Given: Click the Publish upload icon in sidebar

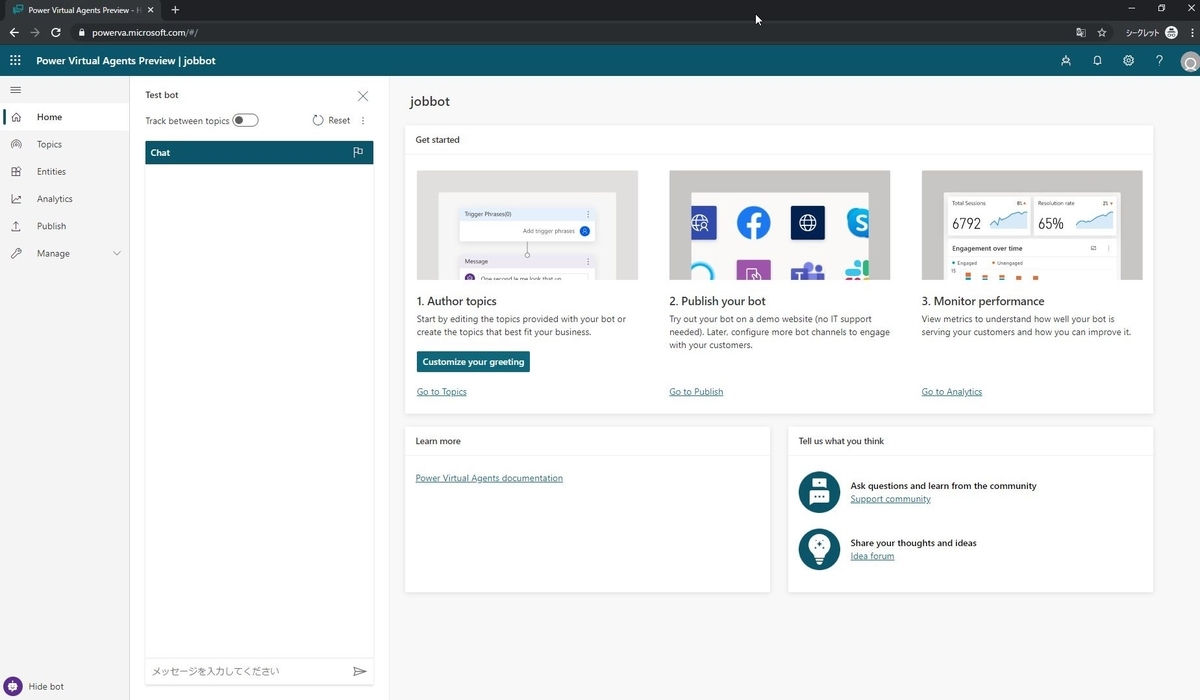Looking at the screenshot, I should click(x=16, y=226).
